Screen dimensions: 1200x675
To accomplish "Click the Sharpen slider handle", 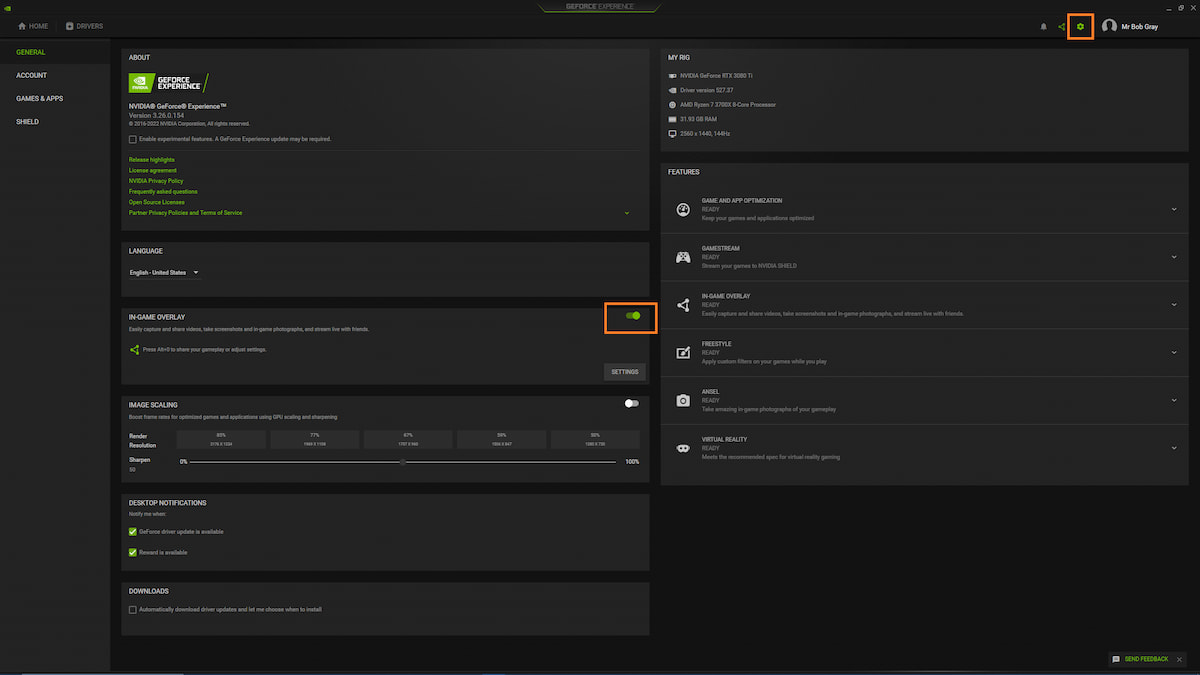I will pyautogui.click(x=402, y=462).
